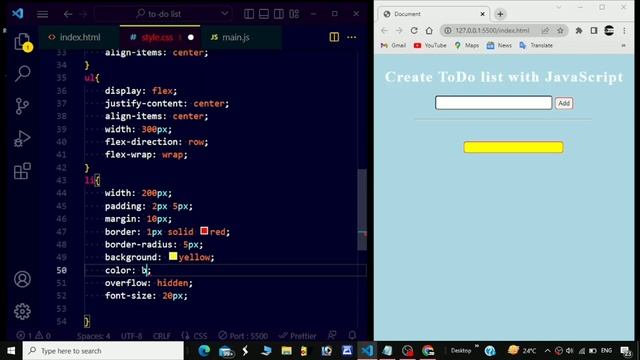
Task: Bookmark this page with star icon
Action: coord(560,31)
